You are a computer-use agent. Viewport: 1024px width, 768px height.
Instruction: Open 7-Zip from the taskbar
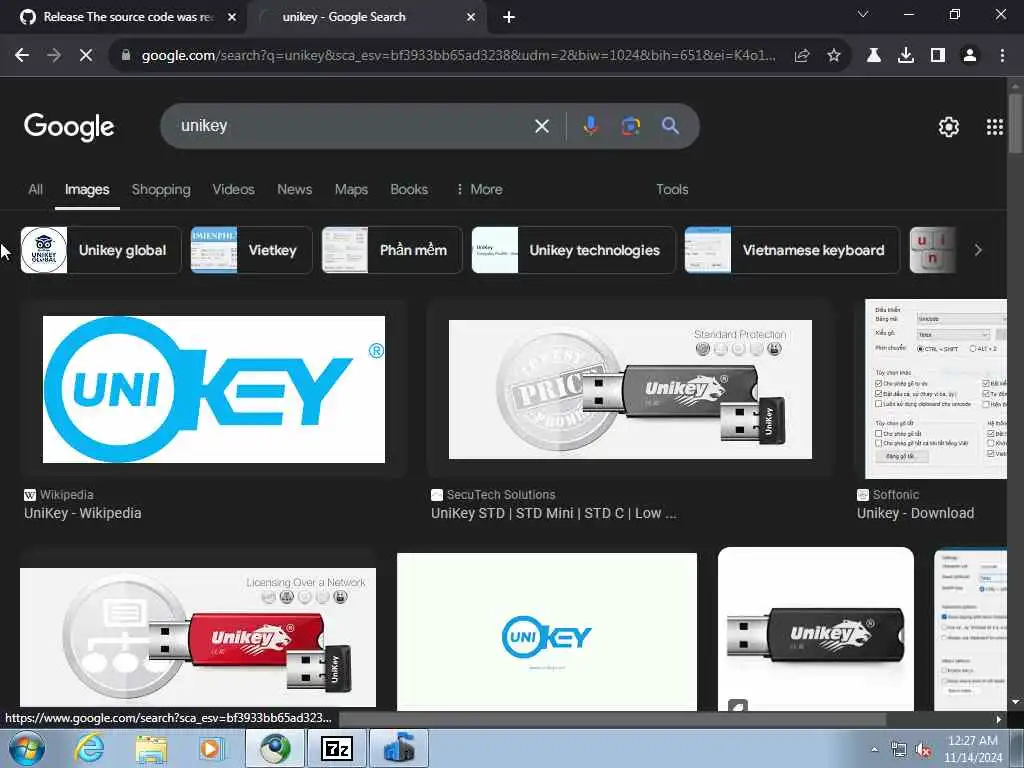click(337, 748)
